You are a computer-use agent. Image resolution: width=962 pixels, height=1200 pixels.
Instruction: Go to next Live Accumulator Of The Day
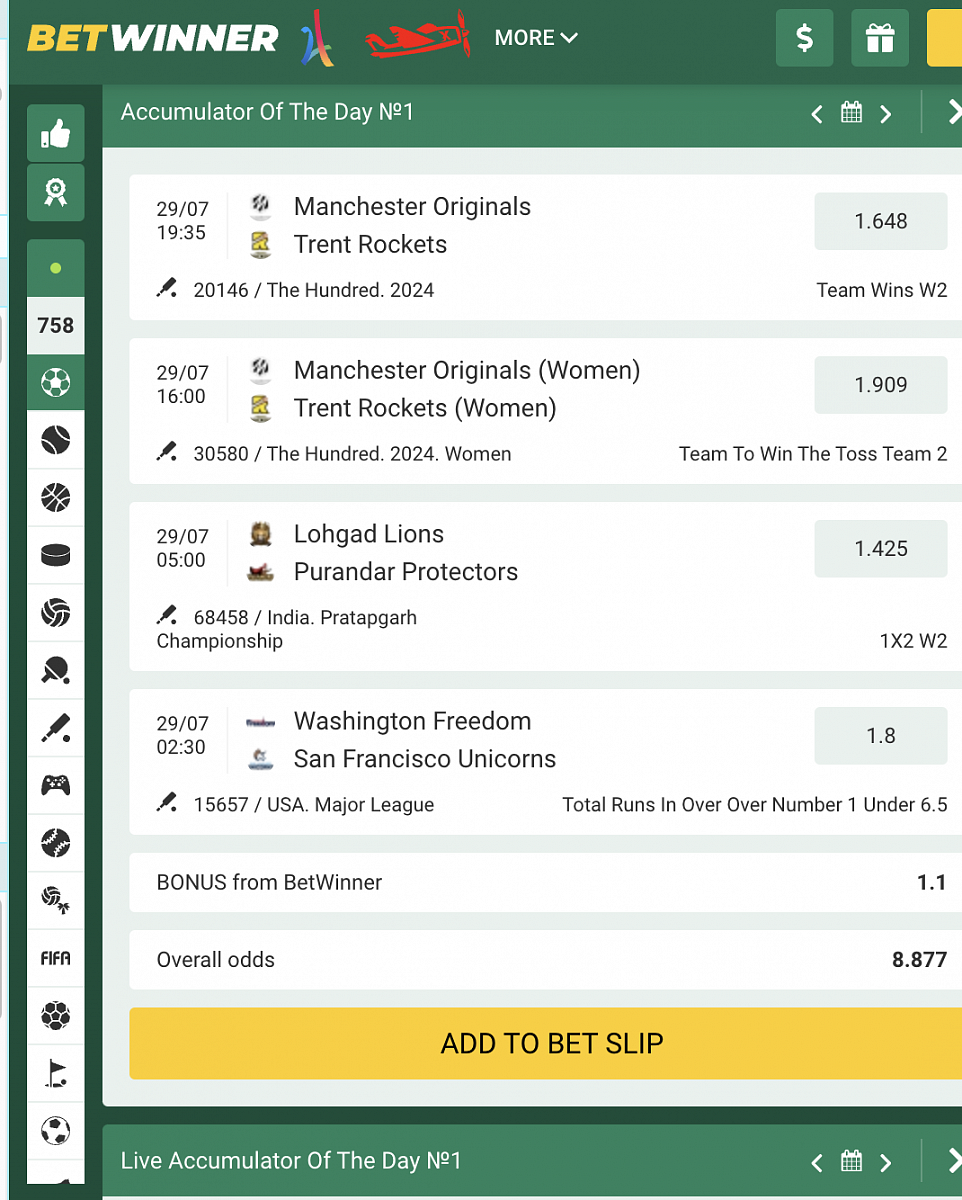[x=885, y=1162]
